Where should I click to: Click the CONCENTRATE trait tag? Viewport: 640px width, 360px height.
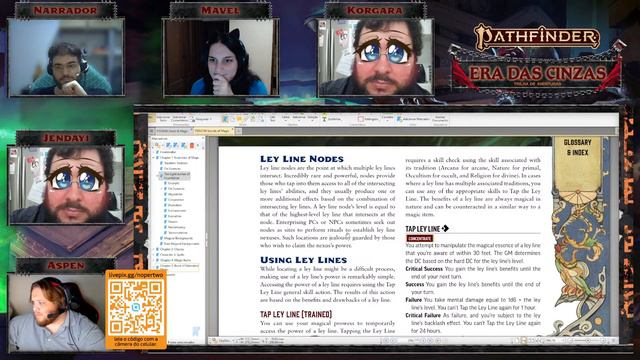tap(419, 238)
